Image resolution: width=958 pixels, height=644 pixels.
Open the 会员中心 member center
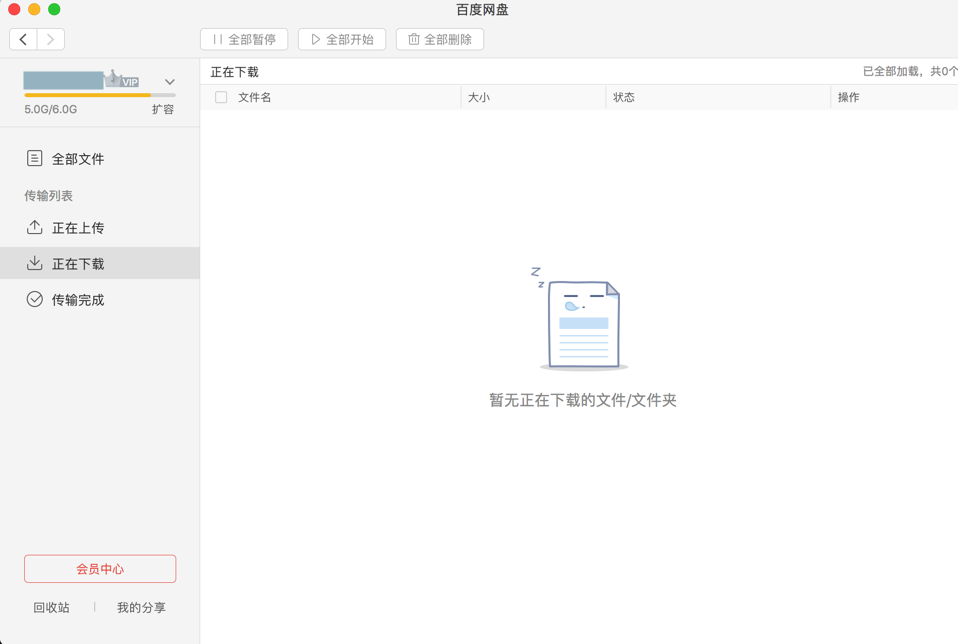coord(100,569)
